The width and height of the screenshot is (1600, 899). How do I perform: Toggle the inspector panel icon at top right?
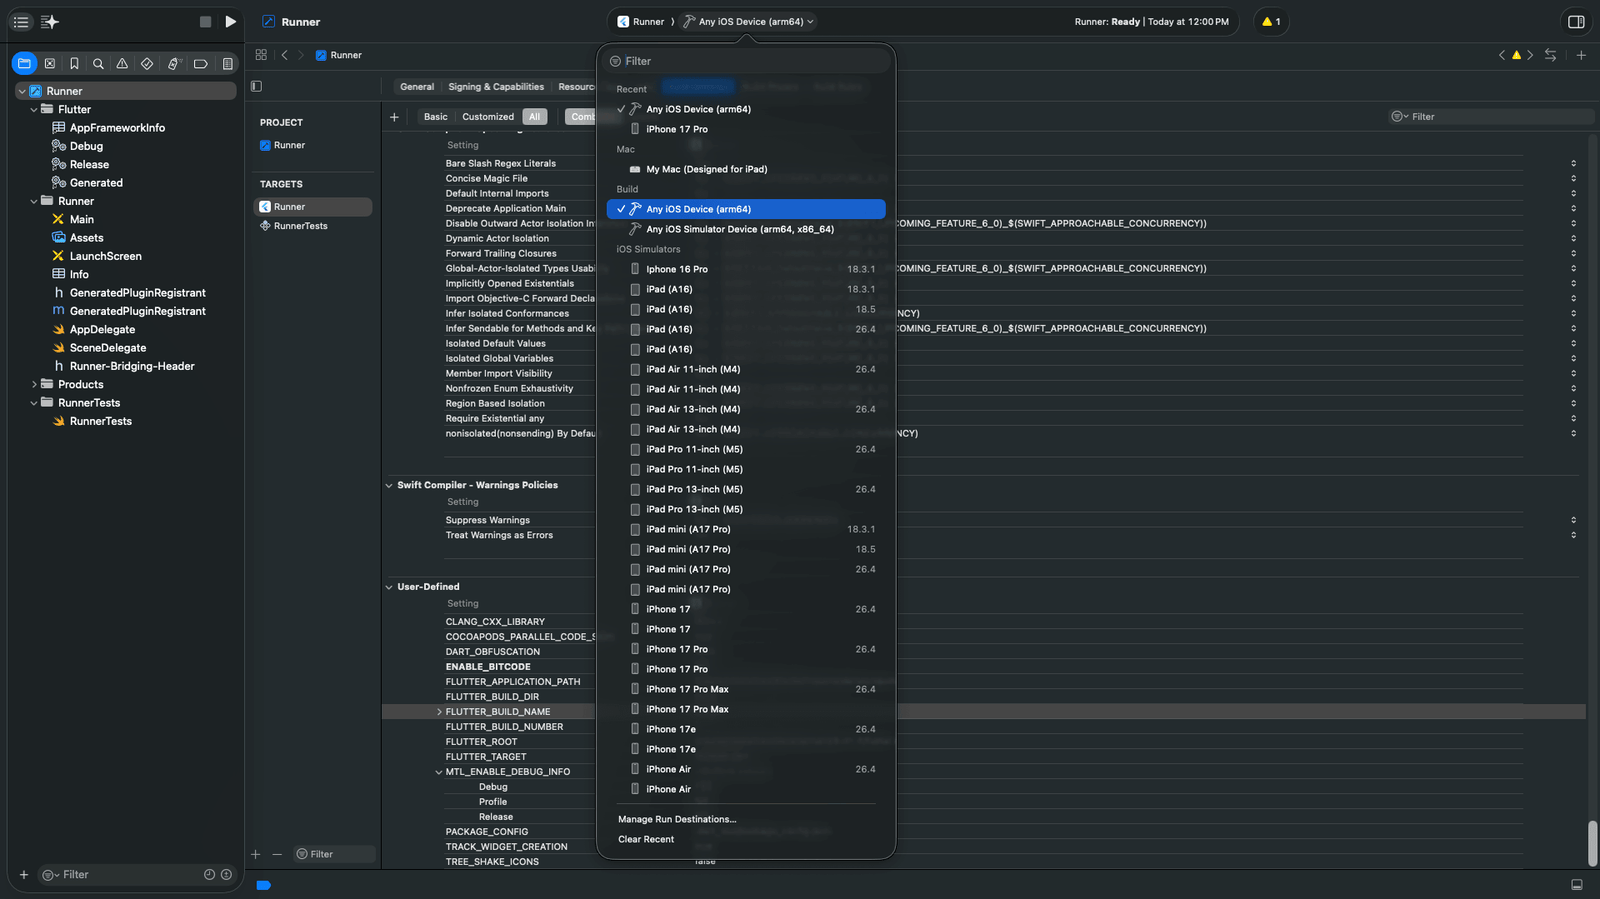coord(1576,21)
